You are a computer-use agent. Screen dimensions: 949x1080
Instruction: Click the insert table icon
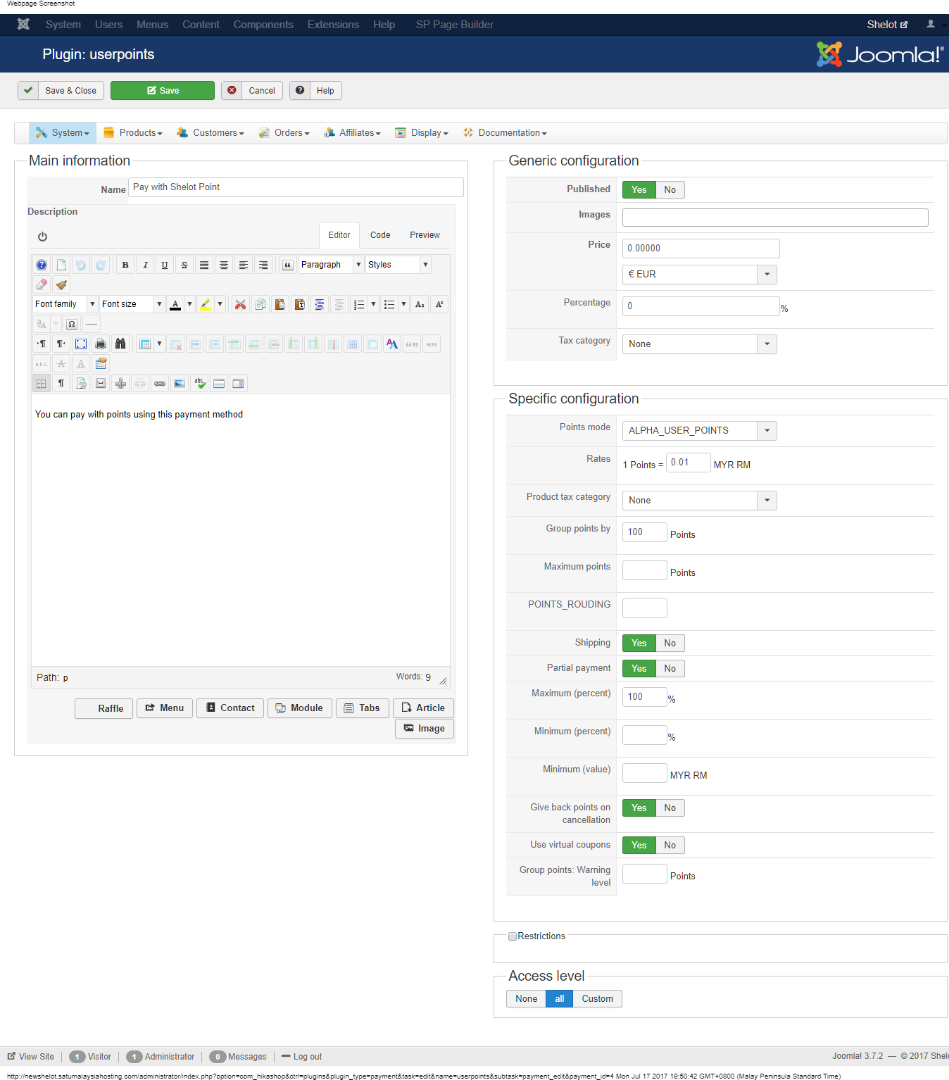coord(145,344)
